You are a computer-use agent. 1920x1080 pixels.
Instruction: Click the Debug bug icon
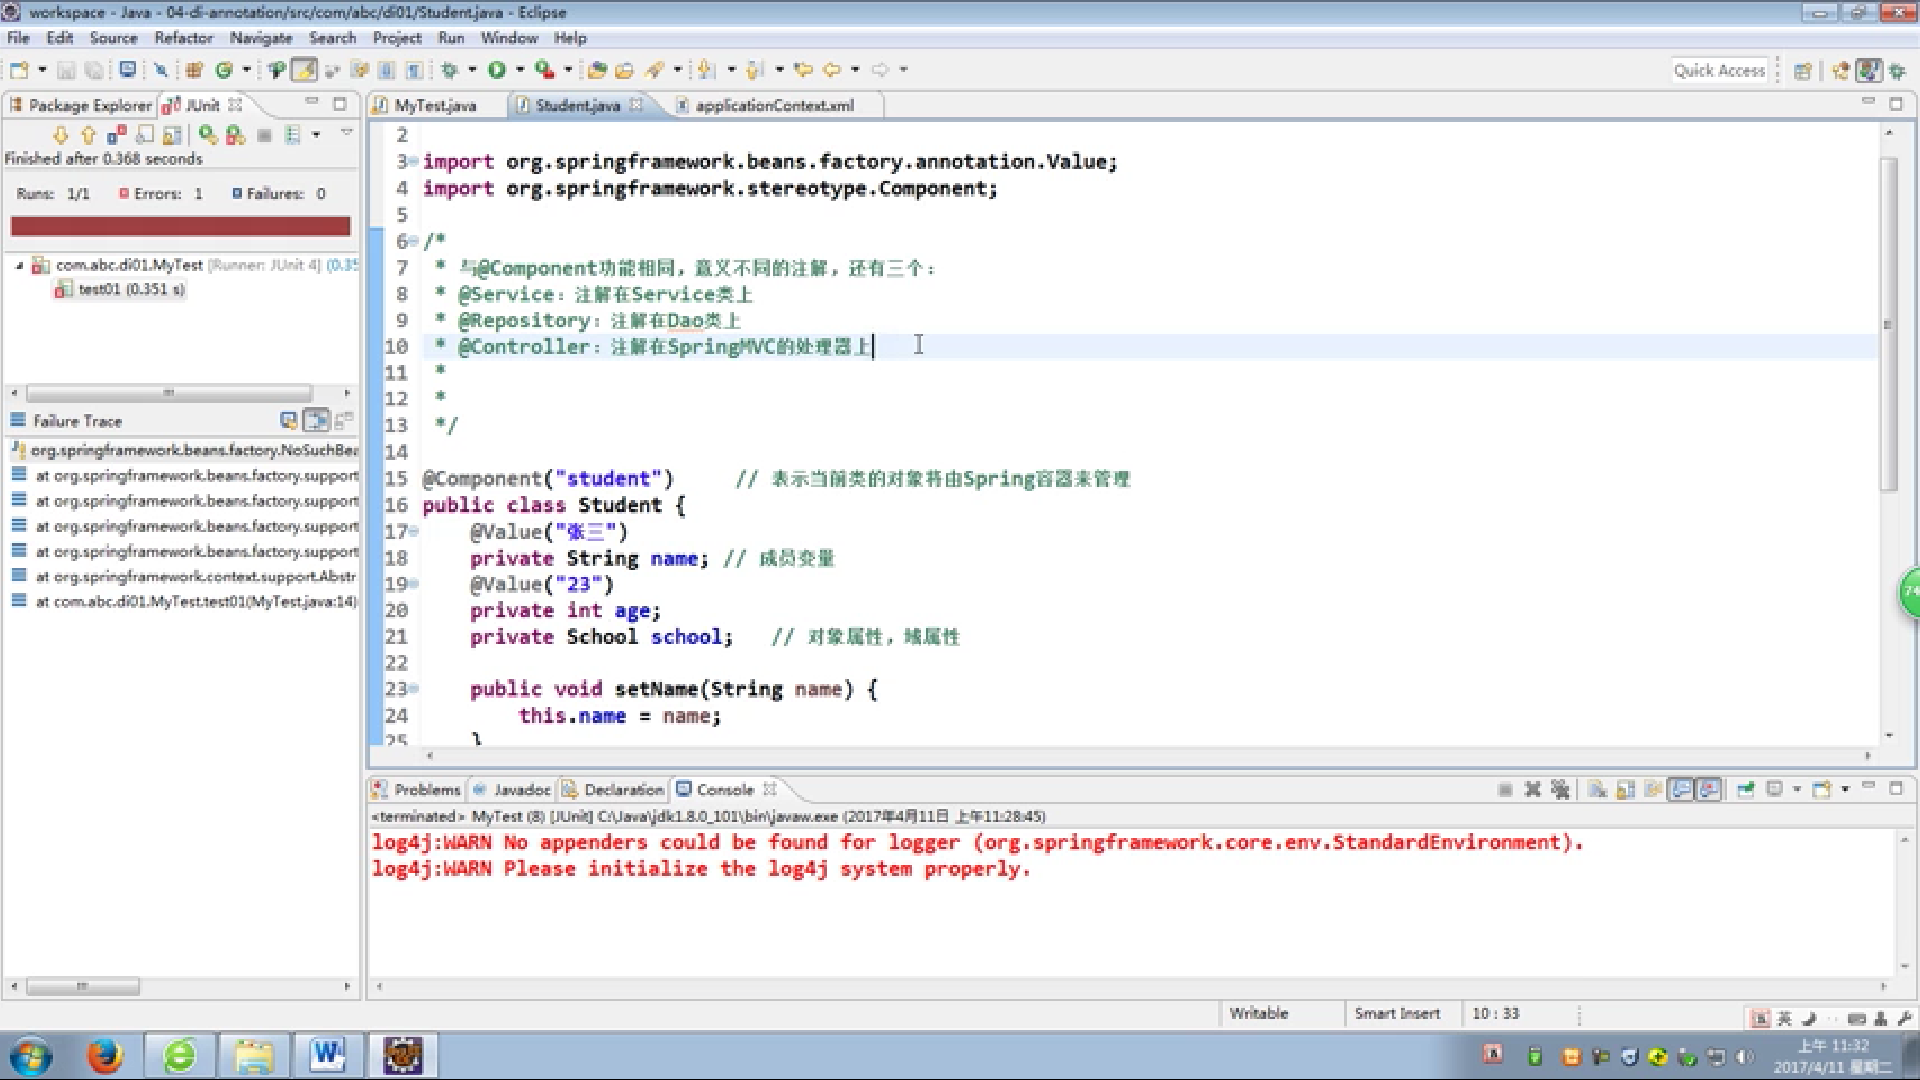449,70
